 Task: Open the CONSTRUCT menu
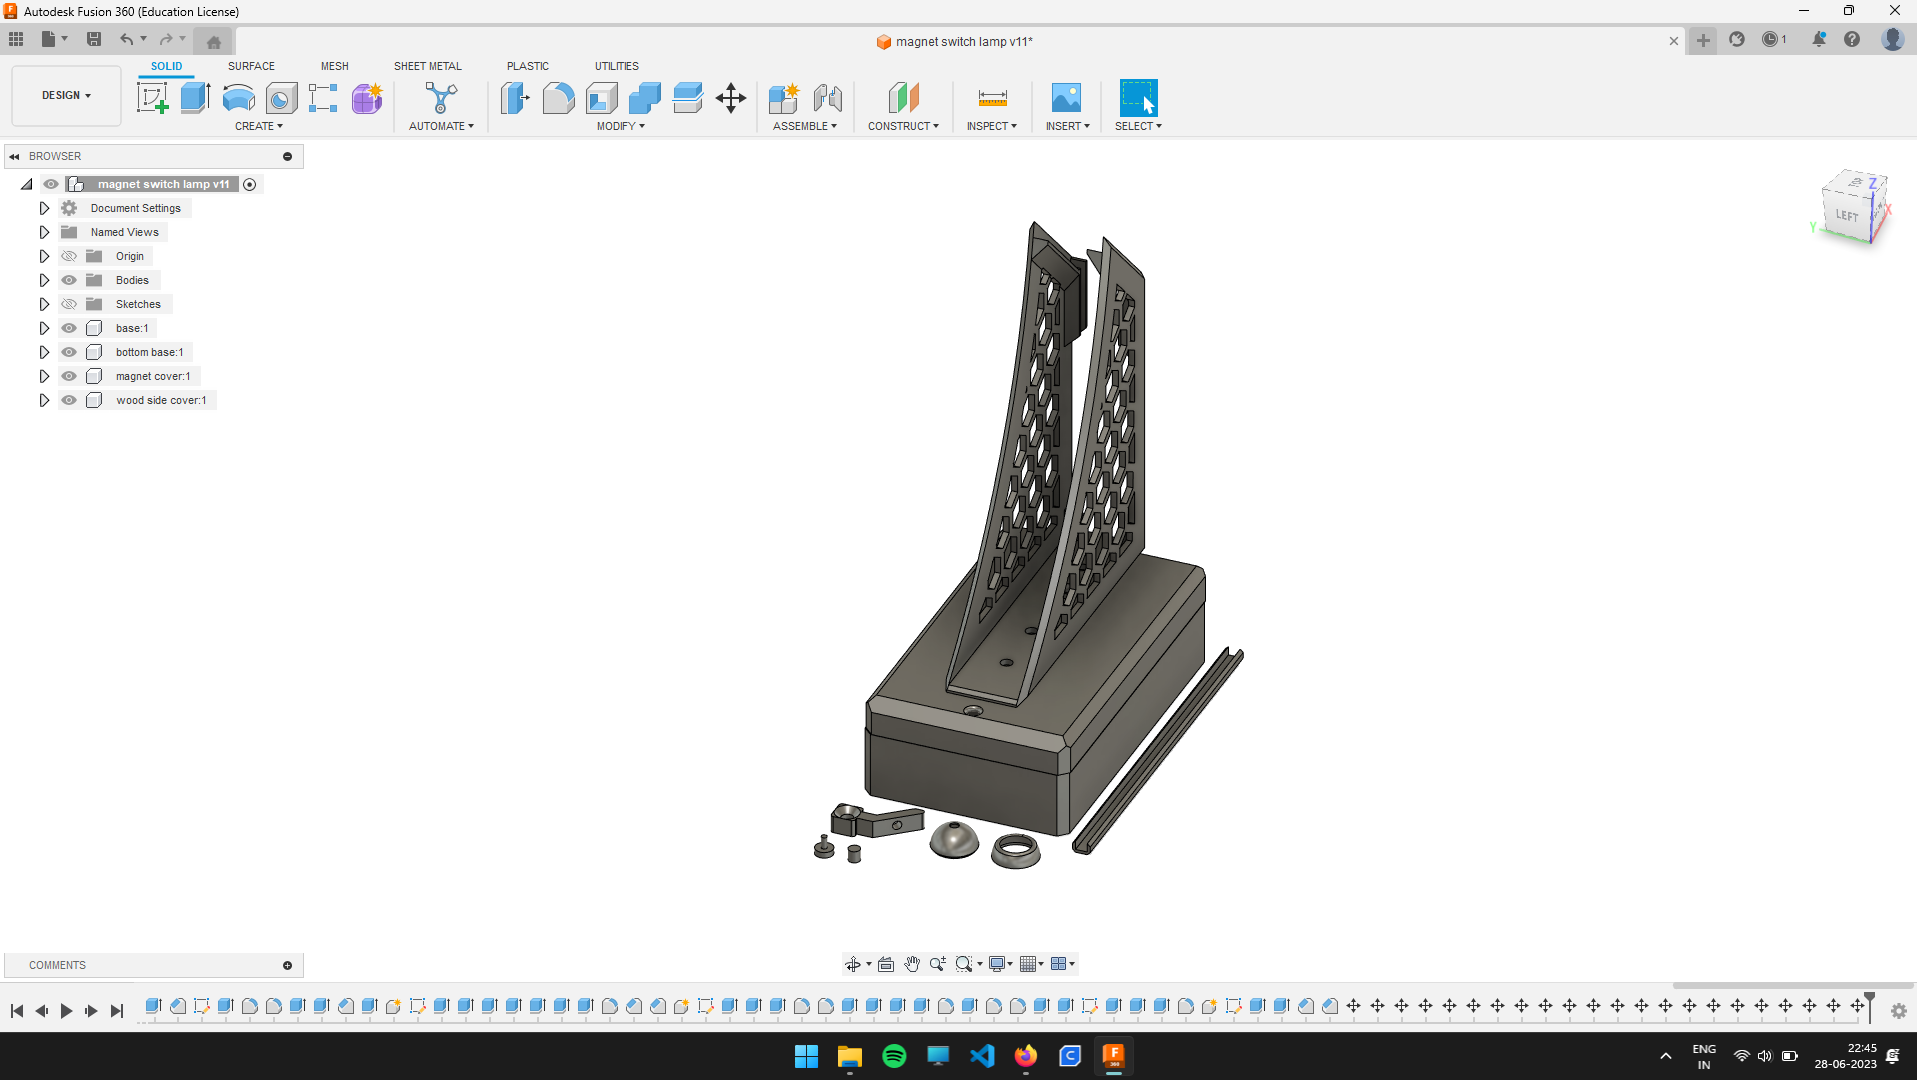(x=903, y=126)
